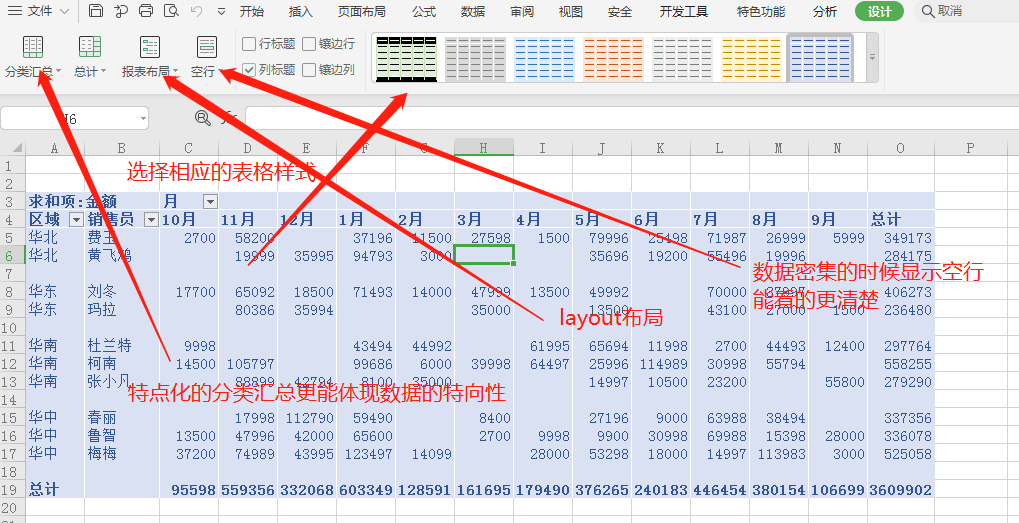Image resolution: width=1019 pixels, height=523 pixels.
Task: Toggle the 行标题 checkbox
Action: [x=249, y=44]
